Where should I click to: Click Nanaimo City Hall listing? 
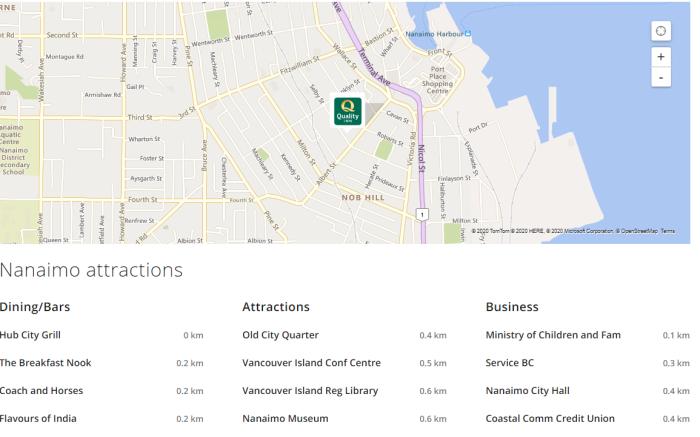[528, 391]
